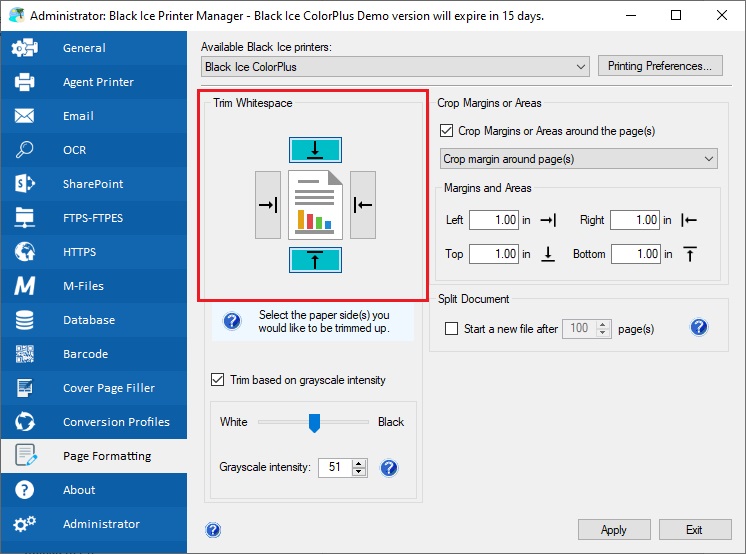Open help for trimming paper sides
This screenshot has width=746, height=554.
point(232,321)
